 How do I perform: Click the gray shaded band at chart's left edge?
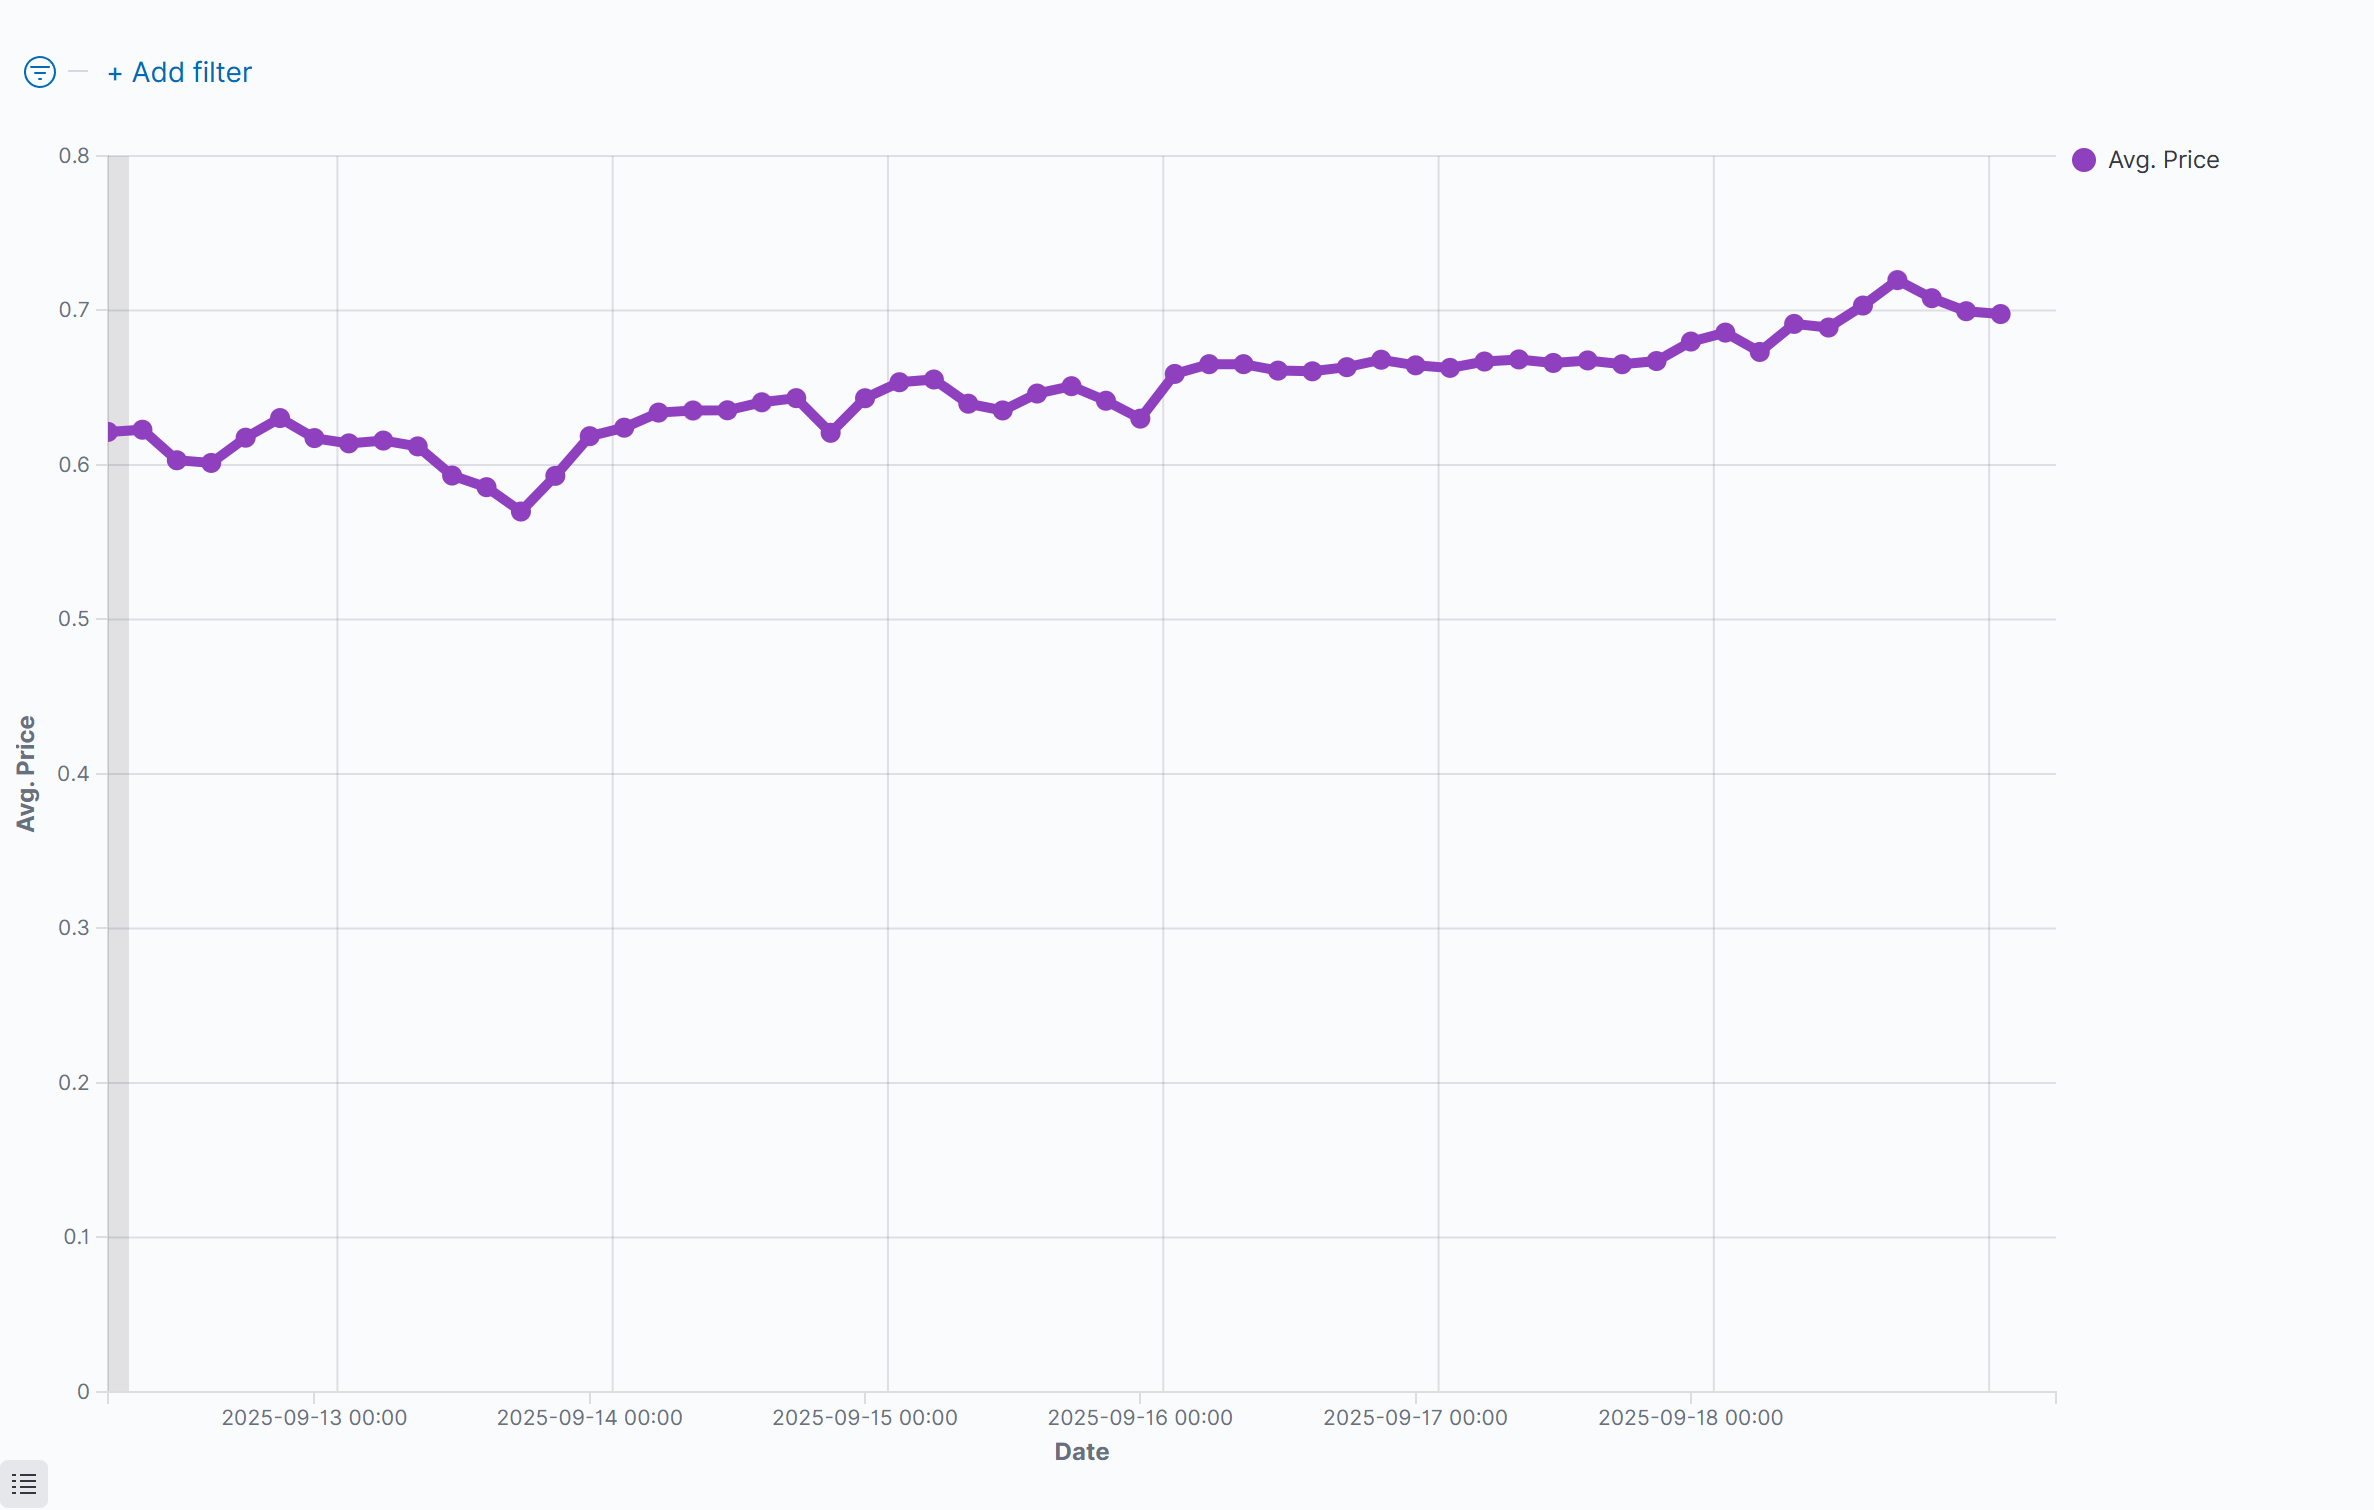118,800
